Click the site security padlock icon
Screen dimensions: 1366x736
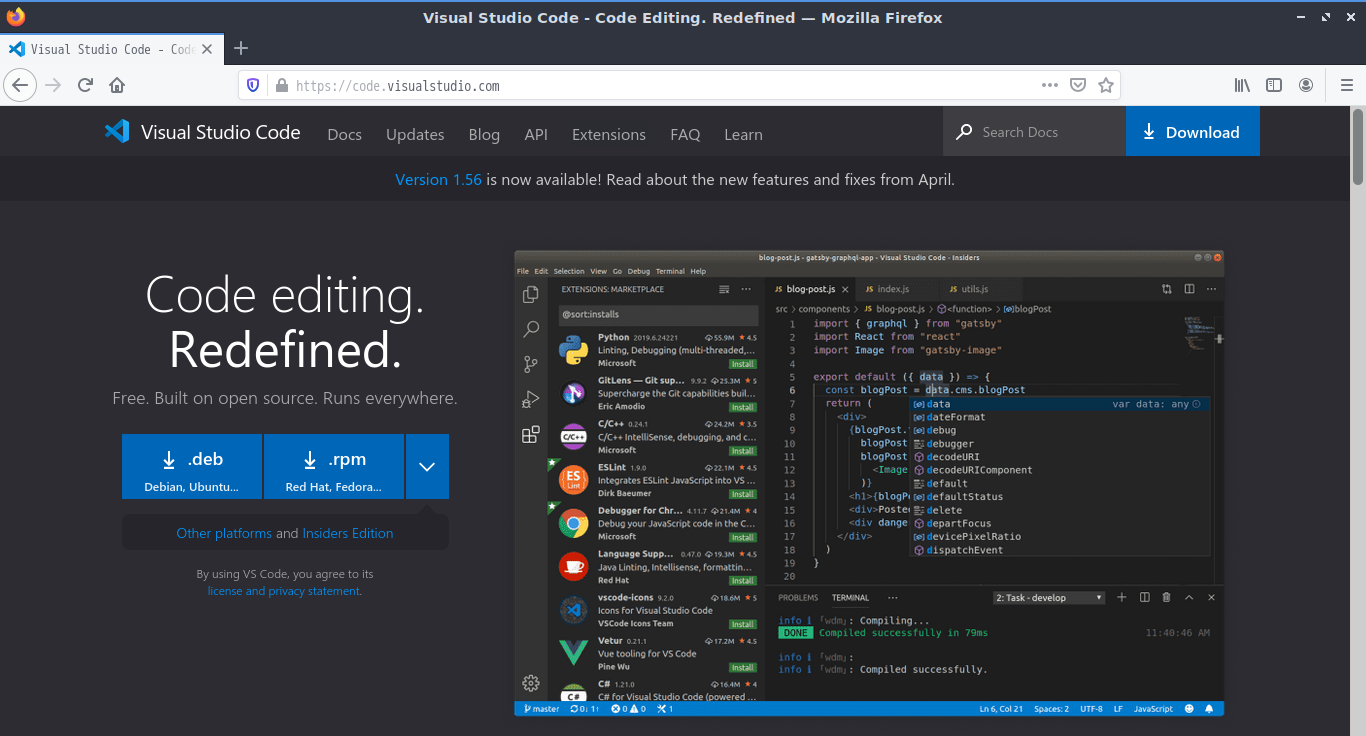(x=281, y=86)
